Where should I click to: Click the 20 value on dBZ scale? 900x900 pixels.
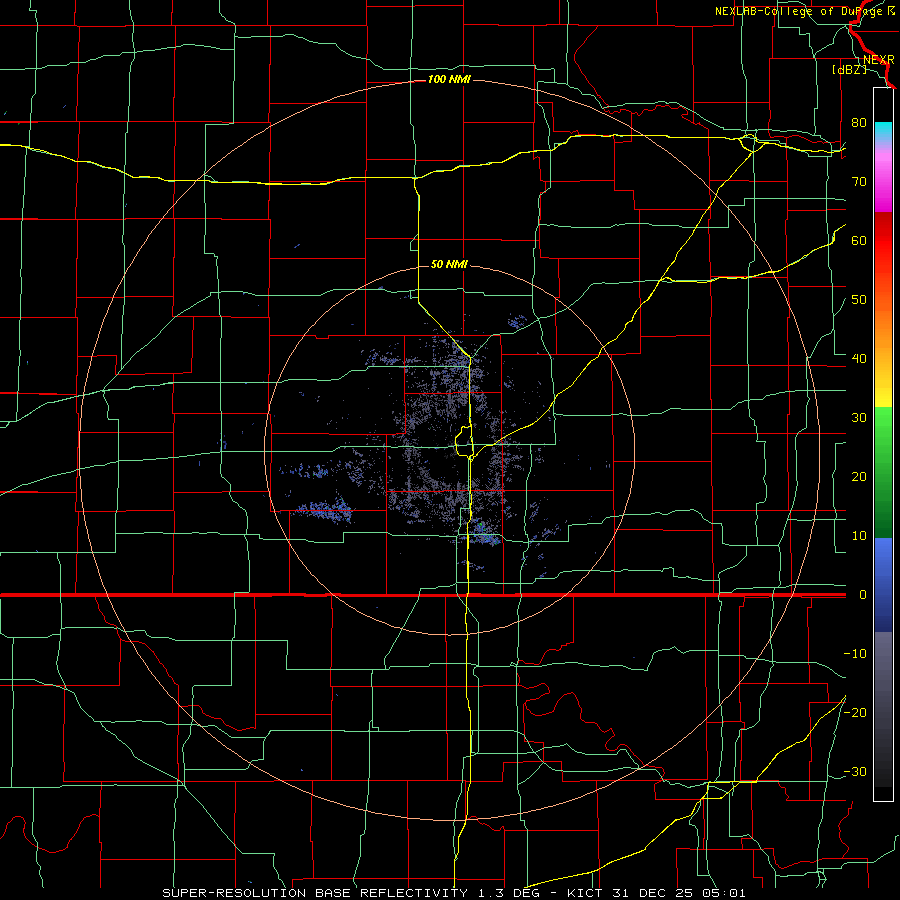(x=859, y=477)
